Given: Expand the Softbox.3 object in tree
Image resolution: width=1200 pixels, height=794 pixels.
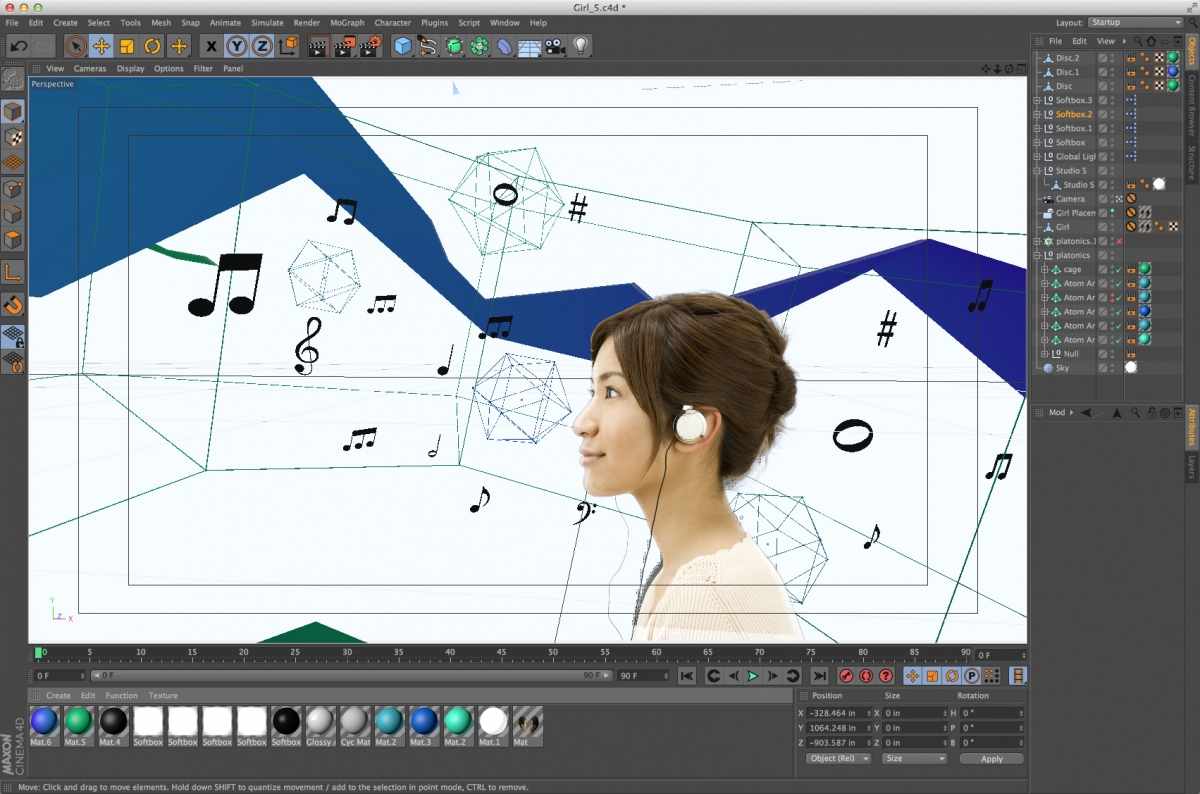Looking at the screenshot, I should coord(1037,100).
